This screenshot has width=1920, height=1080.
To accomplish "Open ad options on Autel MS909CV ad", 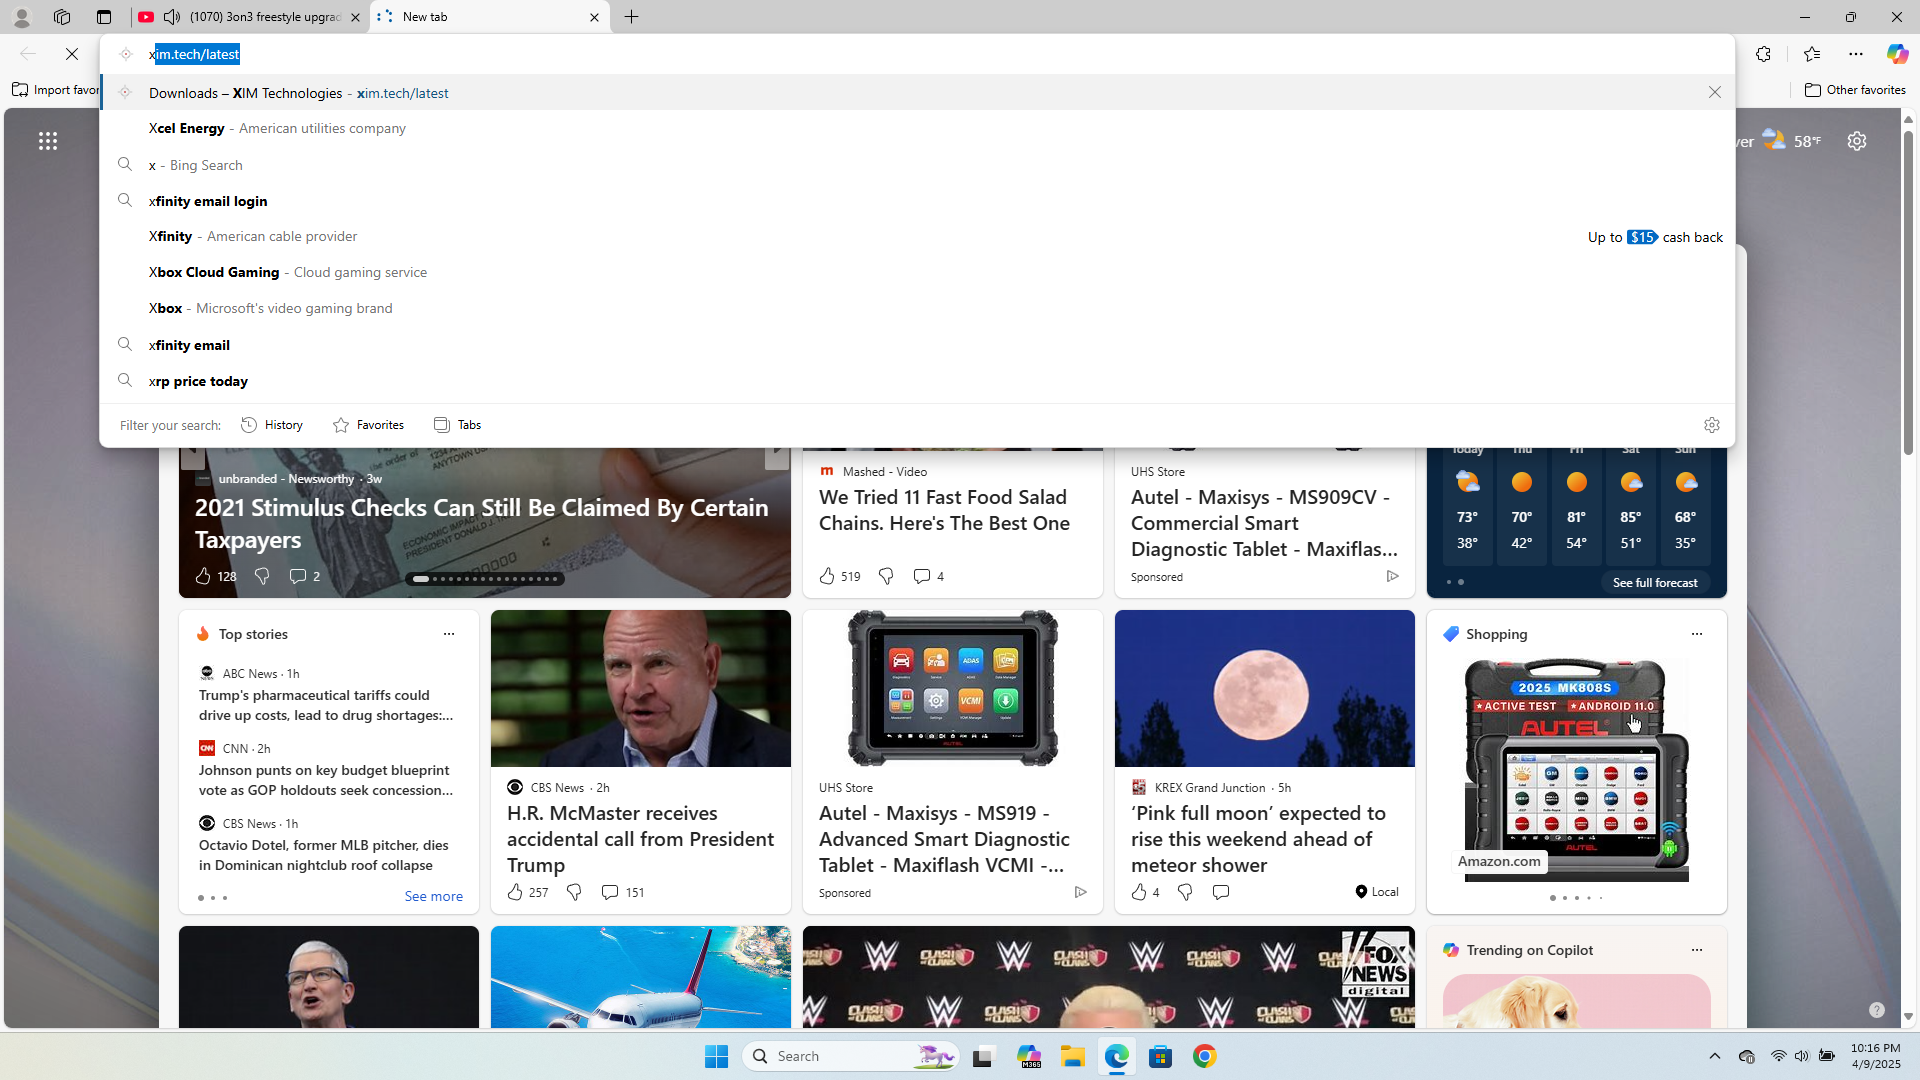I will (x=1392, y=576).
